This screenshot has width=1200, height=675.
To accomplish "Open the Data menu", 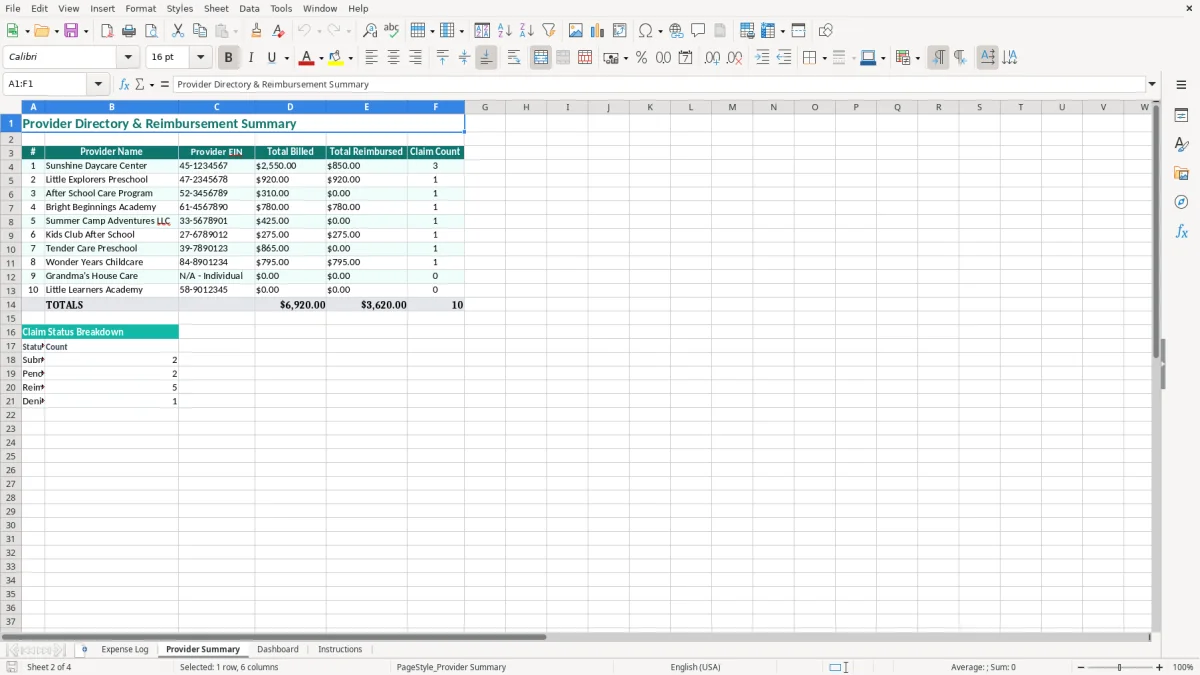I will tap(249, 8).
